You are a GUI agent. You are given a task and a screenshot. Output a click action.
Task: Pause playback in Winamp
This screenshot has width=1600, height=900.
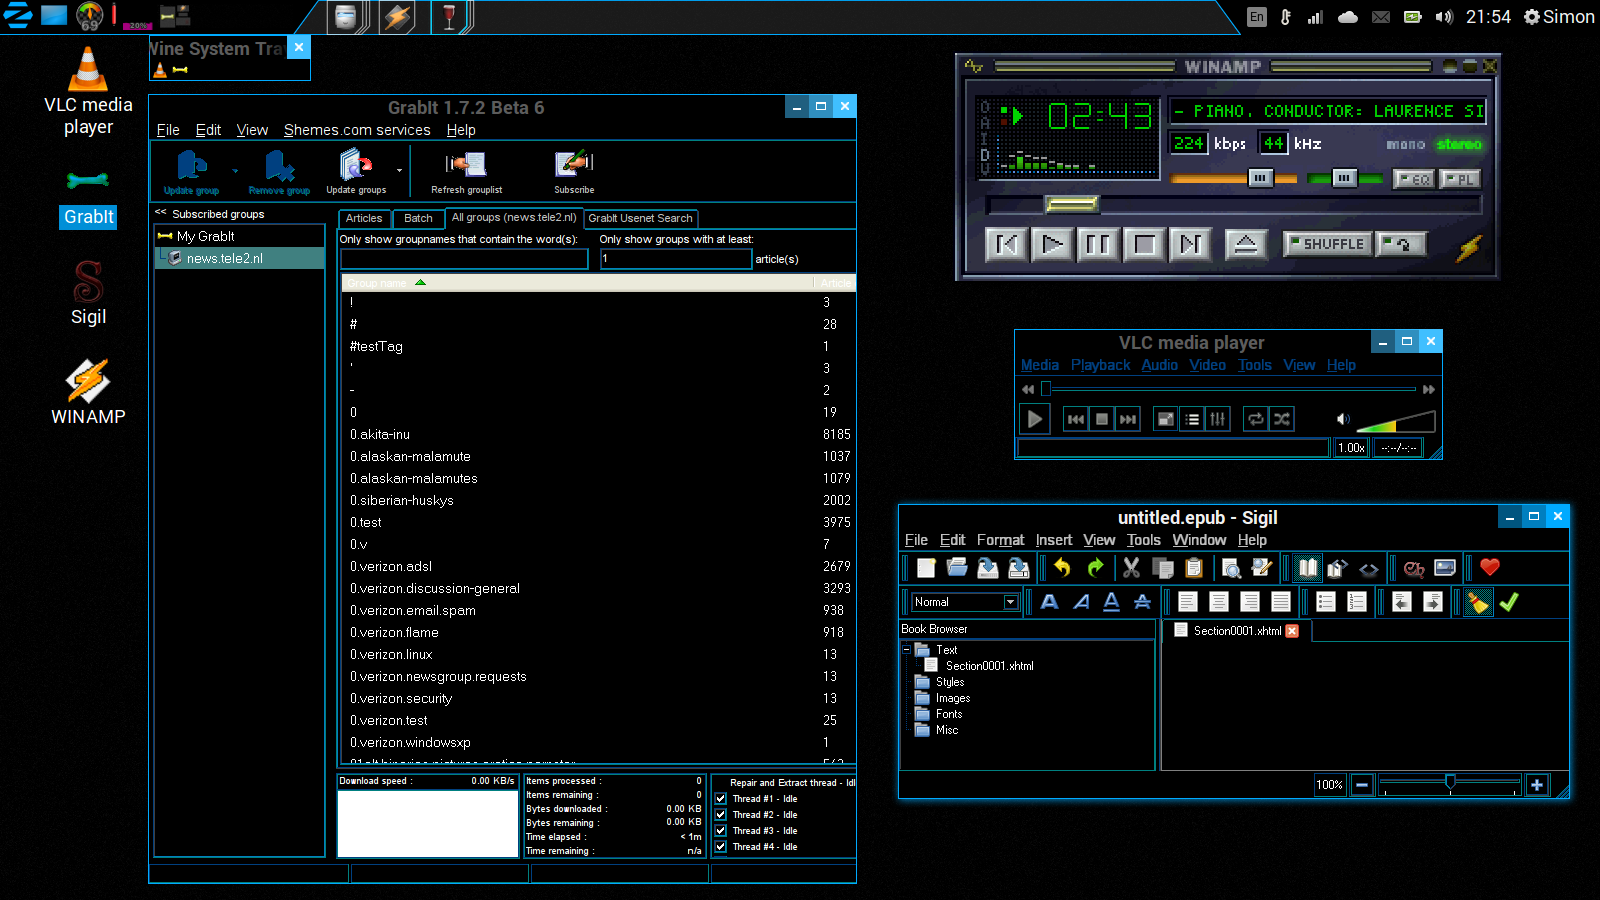1097,244
